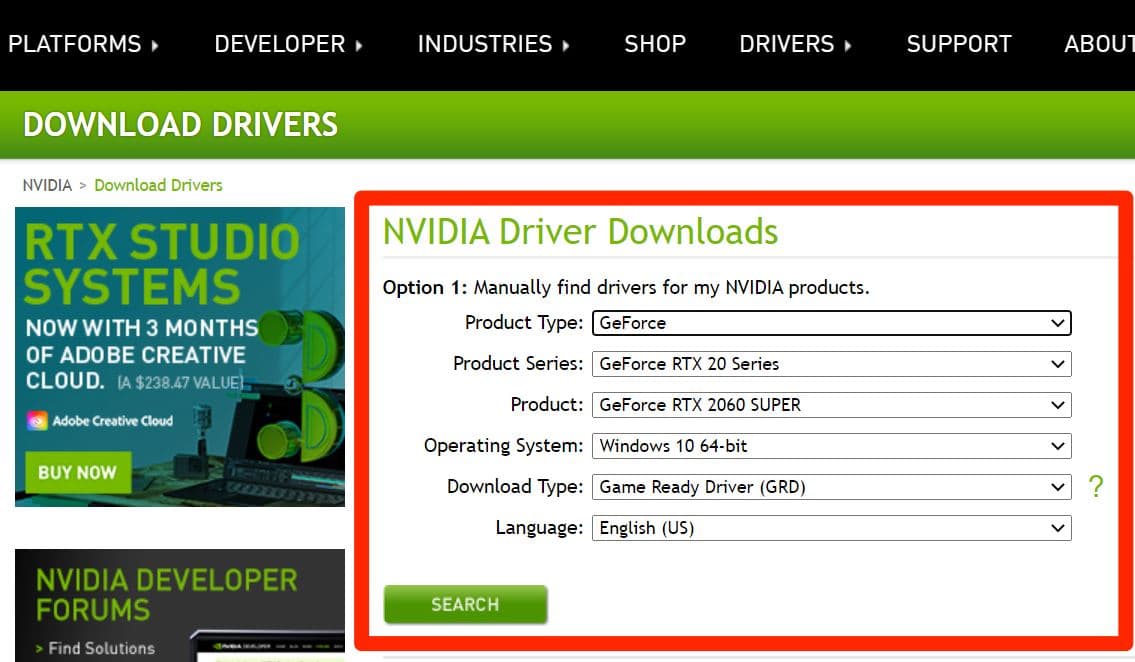Screen dimensions: 1135x662
Task: Open the DEVELOPER menu
Action: click(288, 44)
